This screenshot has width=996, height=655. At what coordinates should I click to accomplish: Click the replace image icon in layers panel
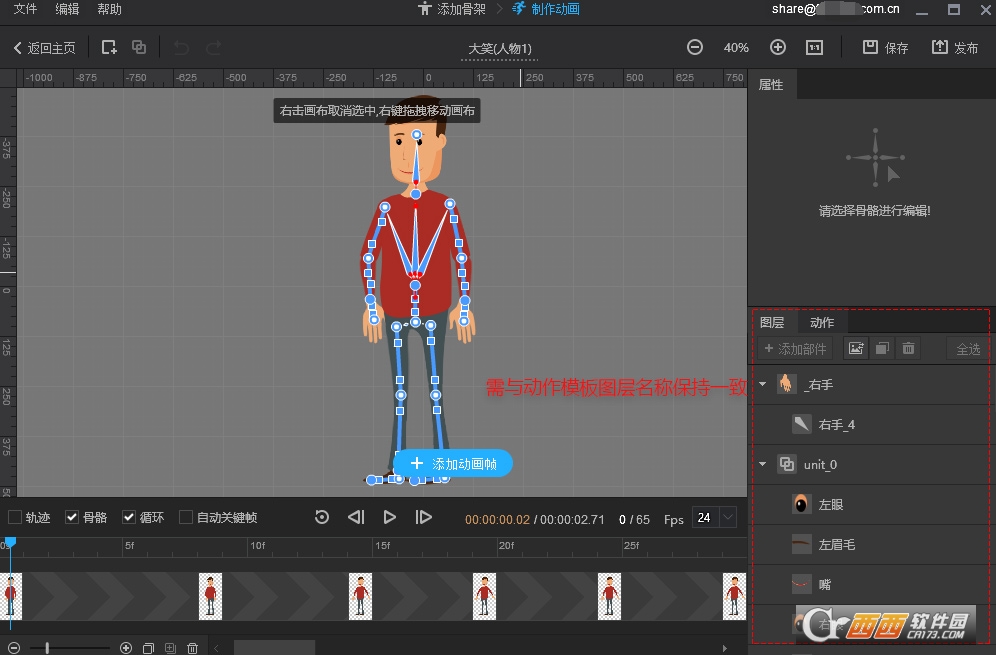click(x=856, y=348)
